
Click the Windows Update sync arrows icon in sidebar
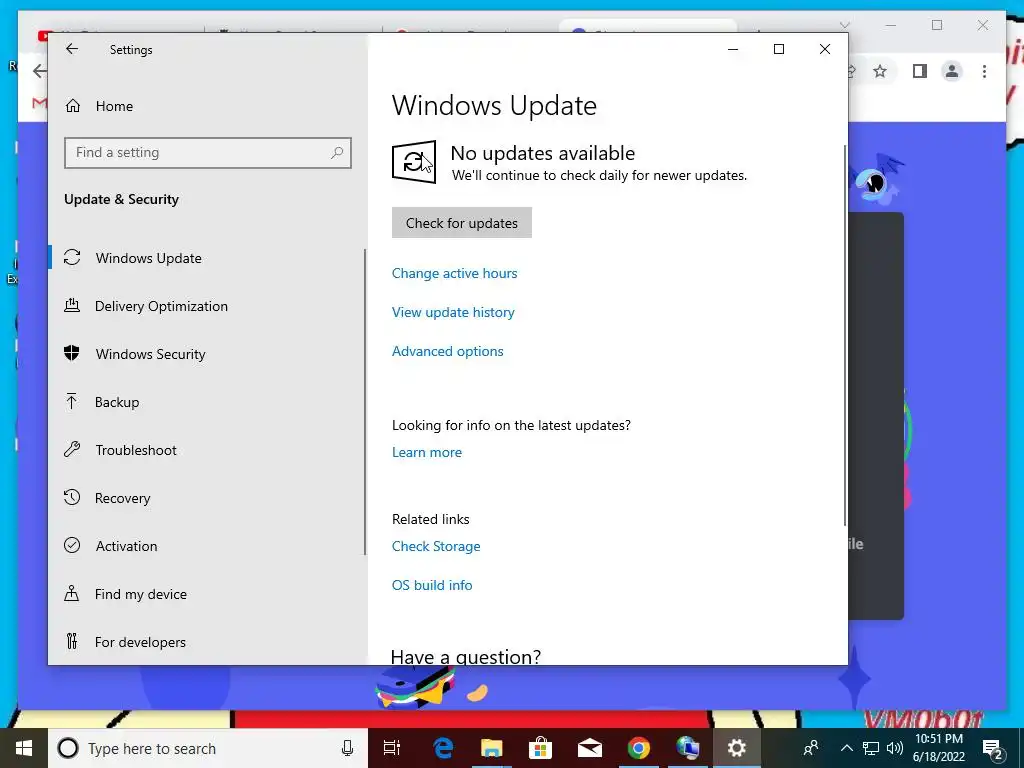pos(72,257)
